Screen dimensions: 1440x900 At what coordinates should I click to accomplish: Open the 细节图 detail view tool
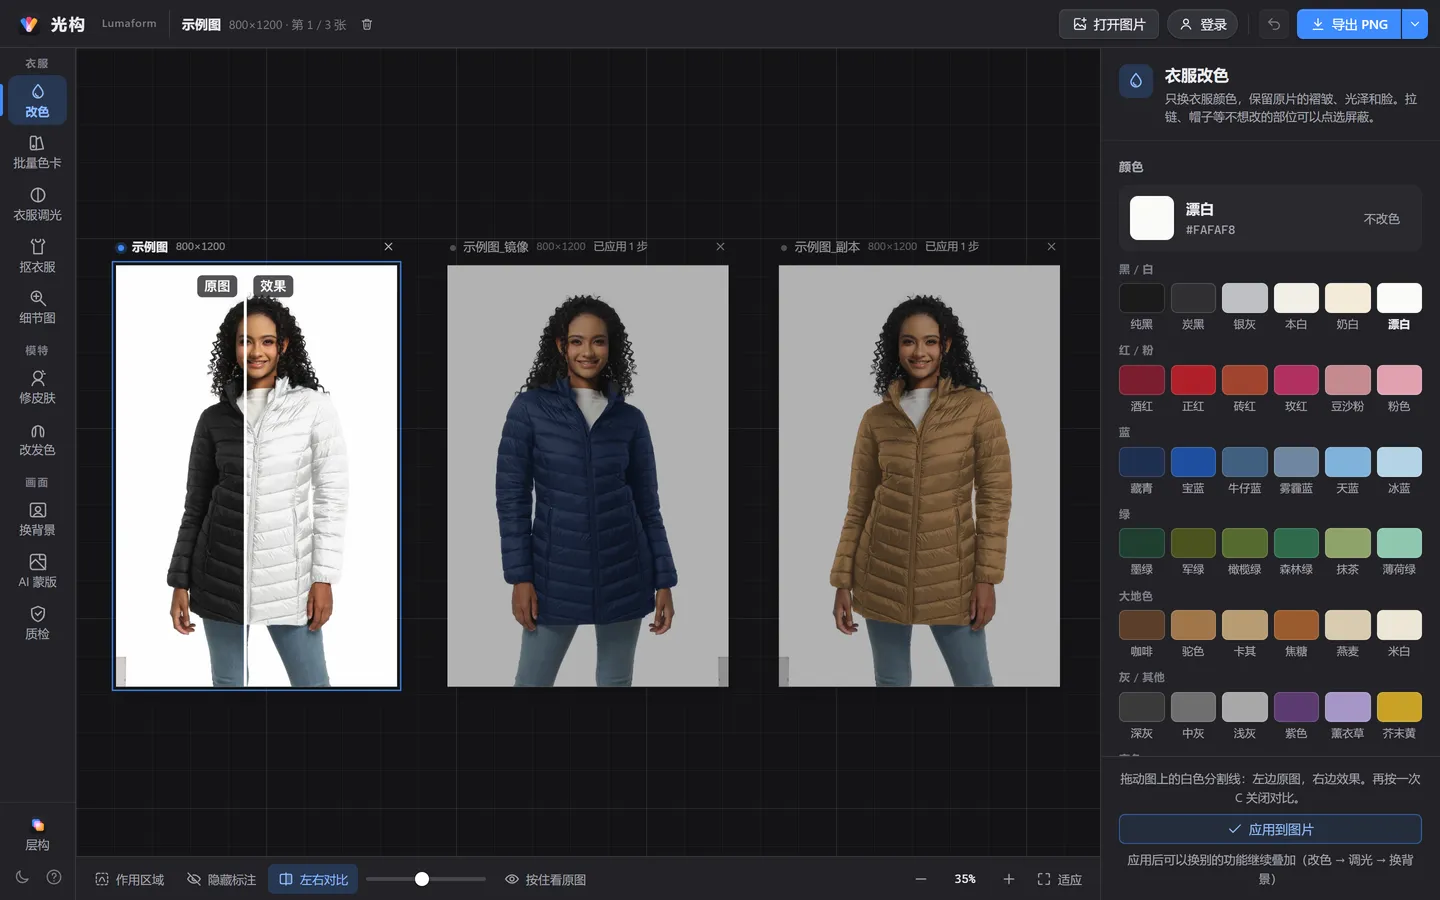point(37,307)
